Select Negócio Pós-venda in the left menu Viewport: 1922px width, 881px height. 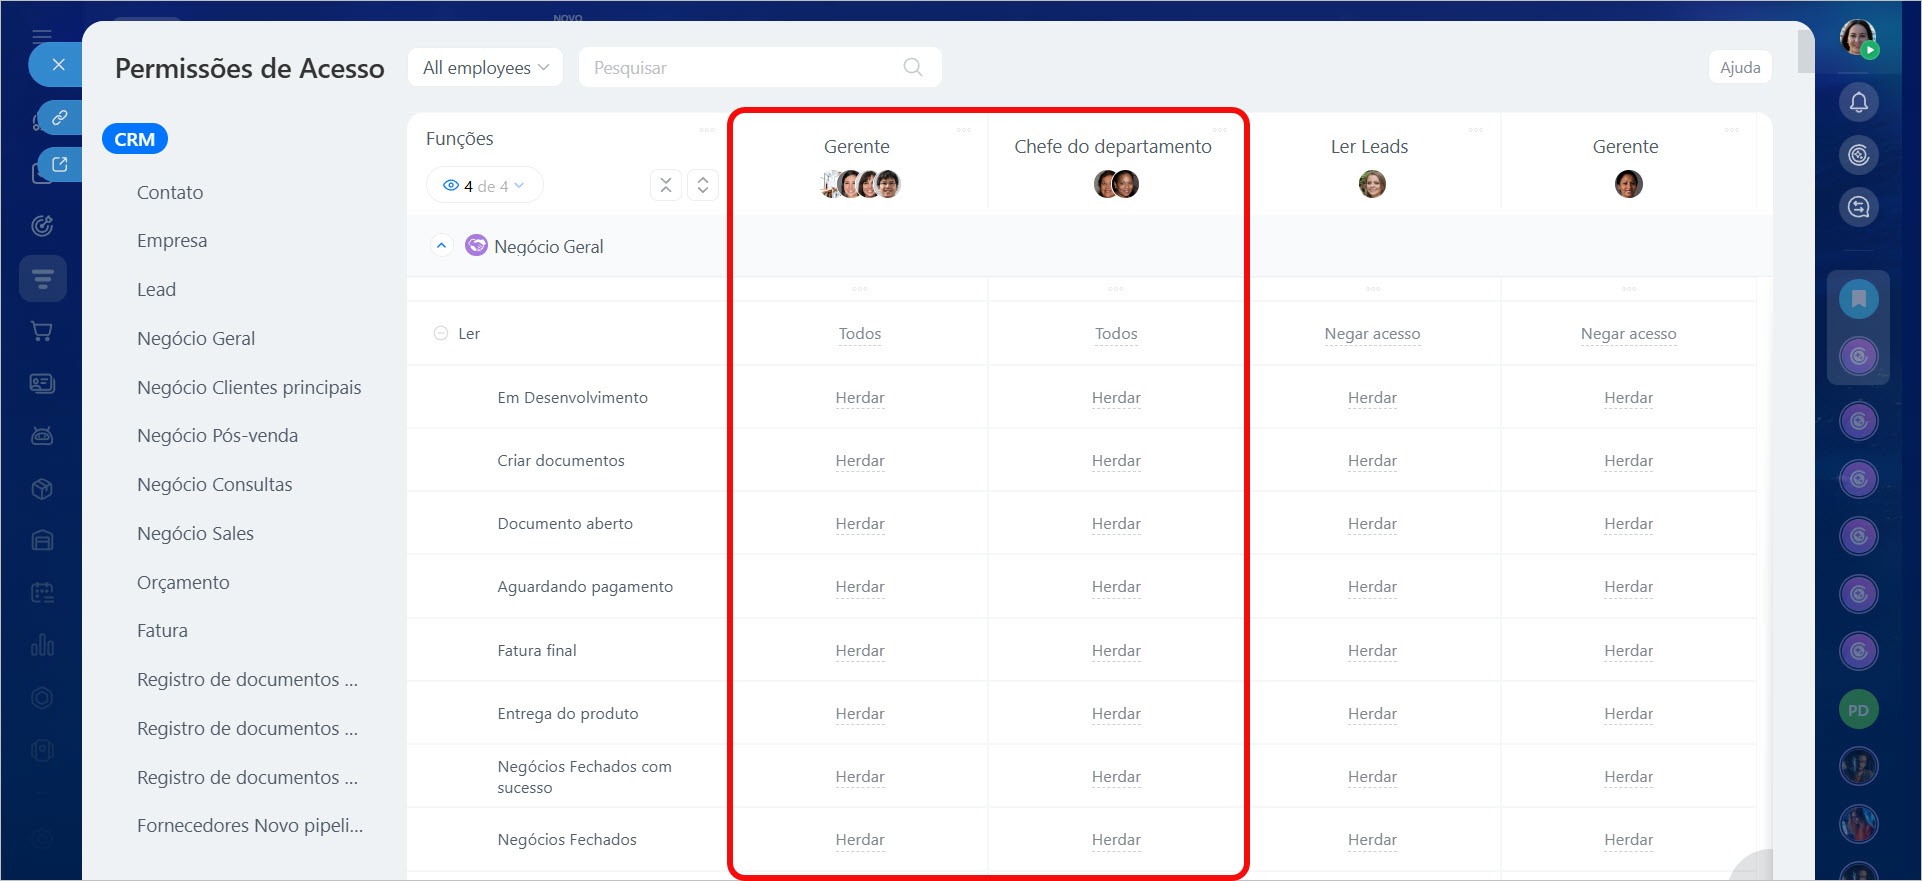[x=217, y=436]
